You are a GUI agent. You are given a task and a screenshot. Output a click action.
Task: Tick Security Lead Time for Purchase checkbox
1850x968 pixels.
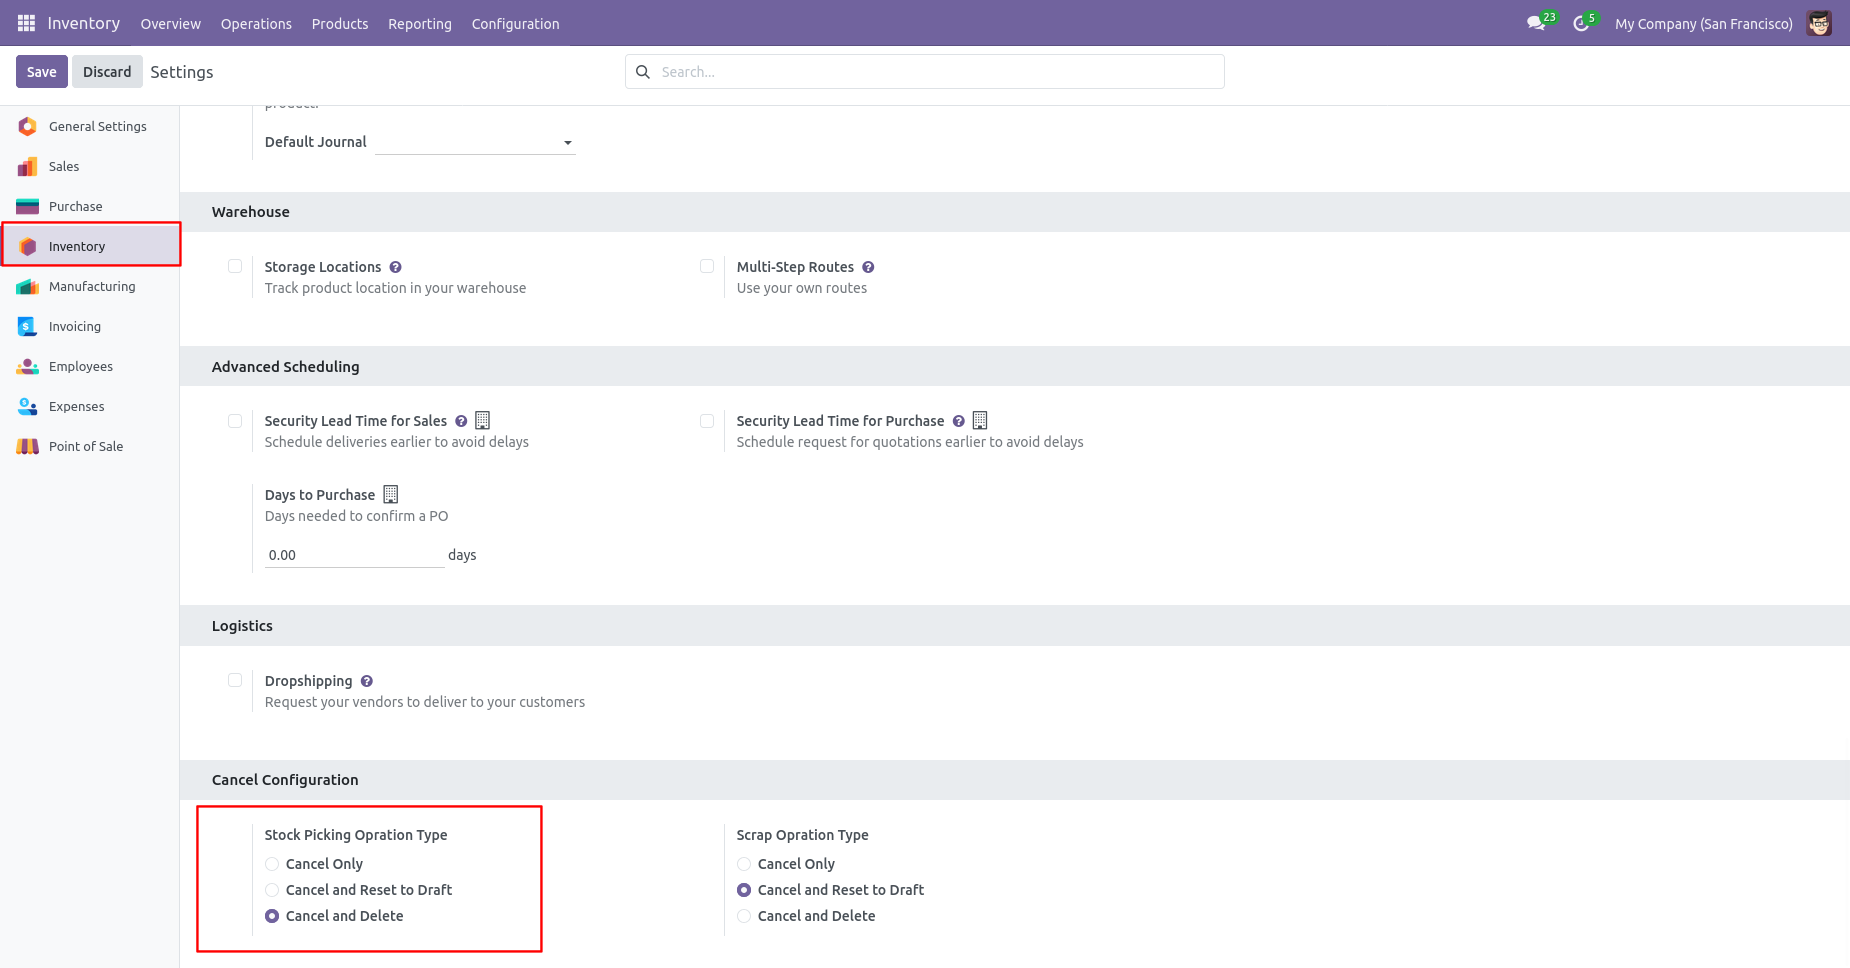click(707, 421)
